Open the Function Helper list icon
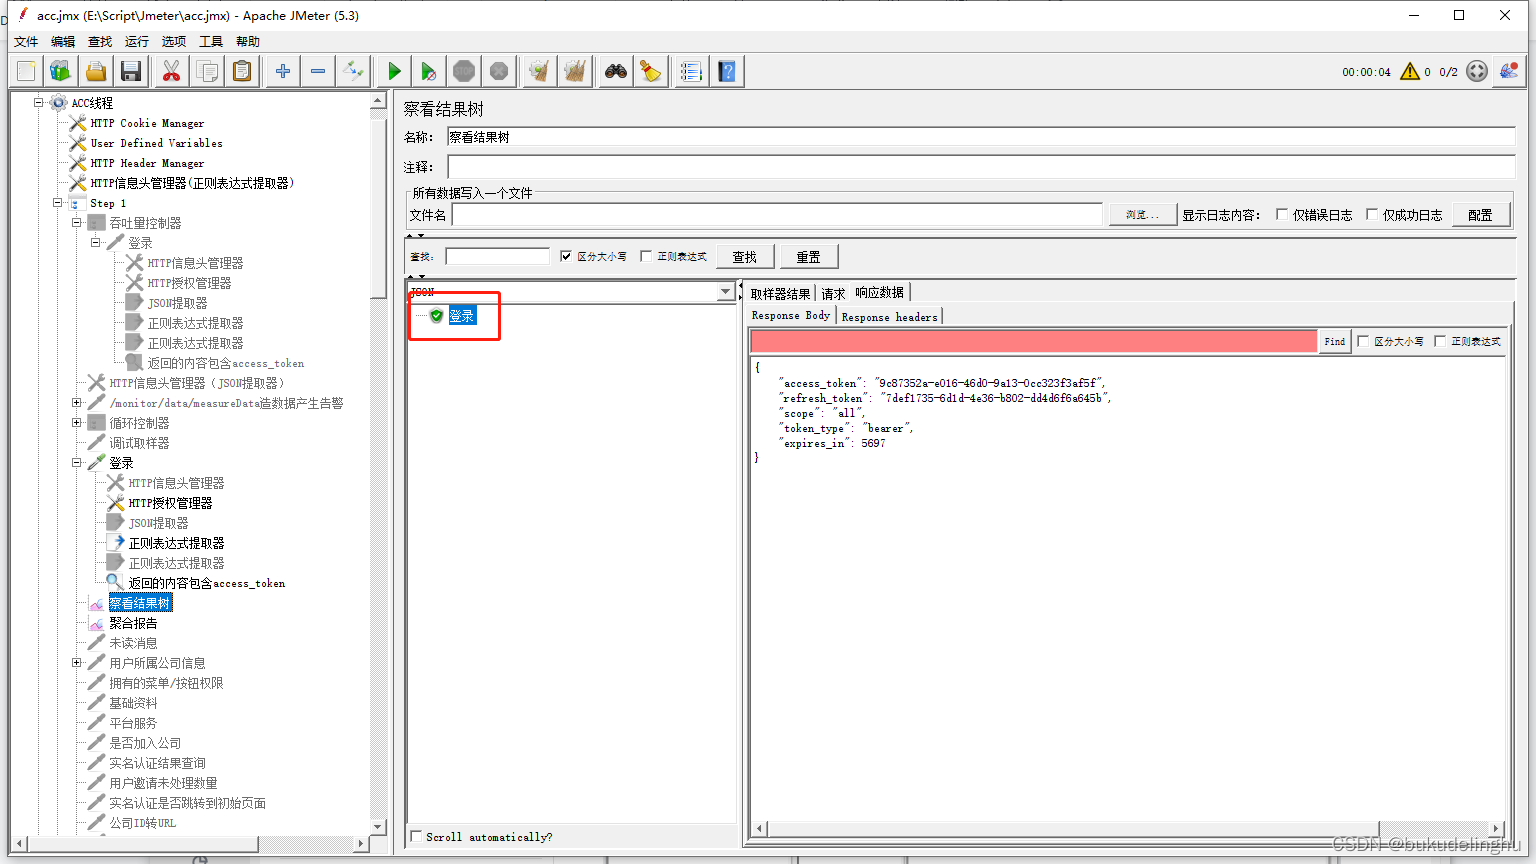 pyautogui.click(x=691, y=71)
